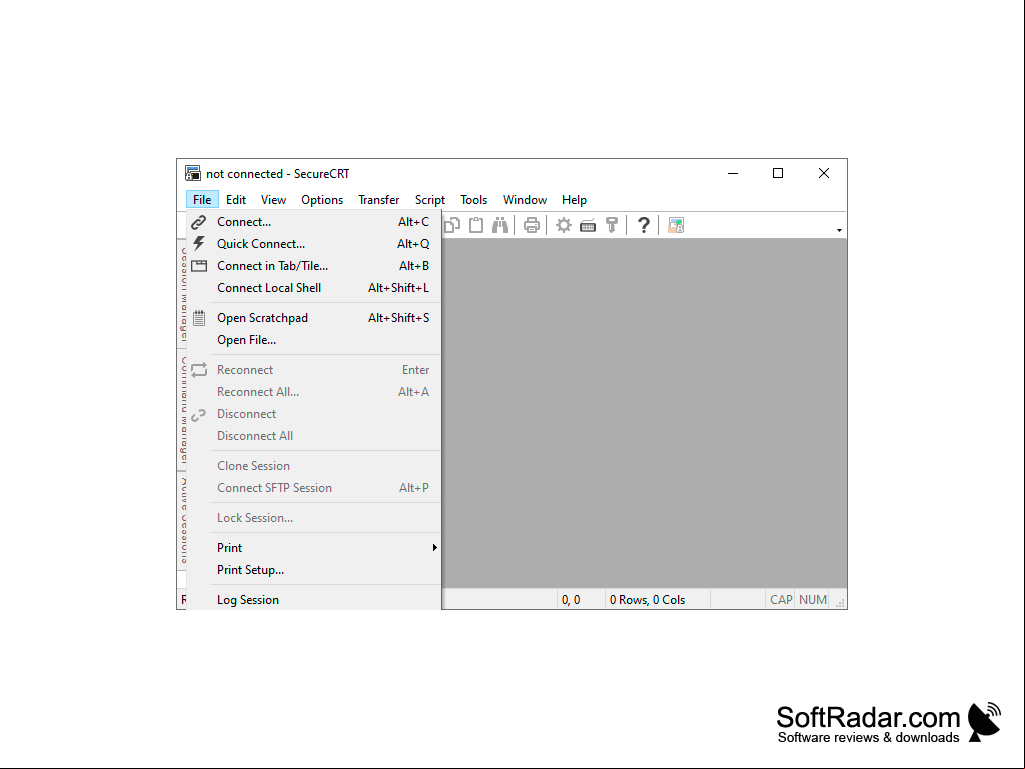The height and width of the screenshot is (769, 1025).
Task: Click the Quick Connect lightning icon
Action: [199, 244]
